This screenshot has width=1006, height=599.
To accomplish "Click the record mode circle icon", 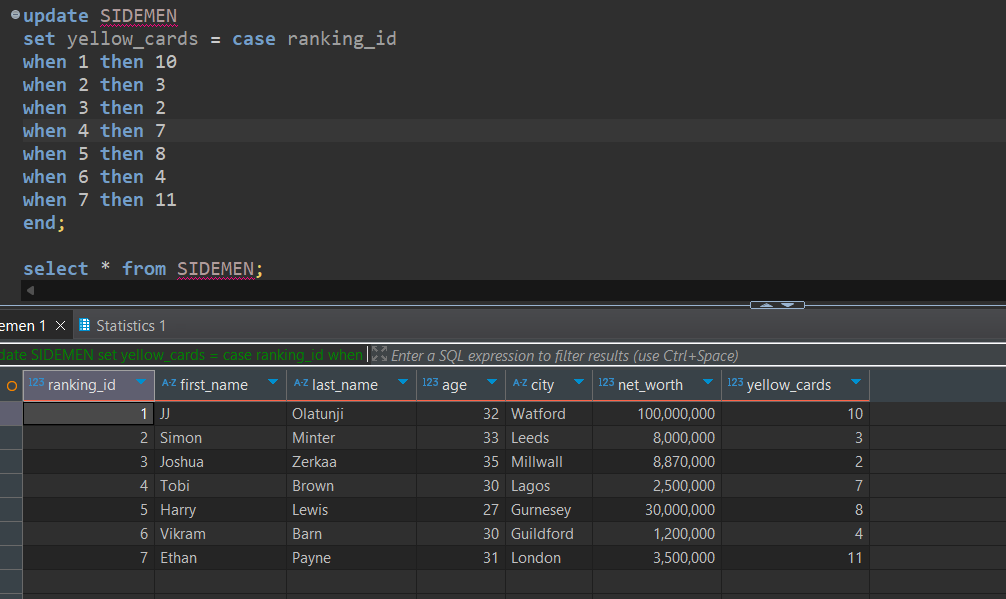I will click(x=12, y=385).
